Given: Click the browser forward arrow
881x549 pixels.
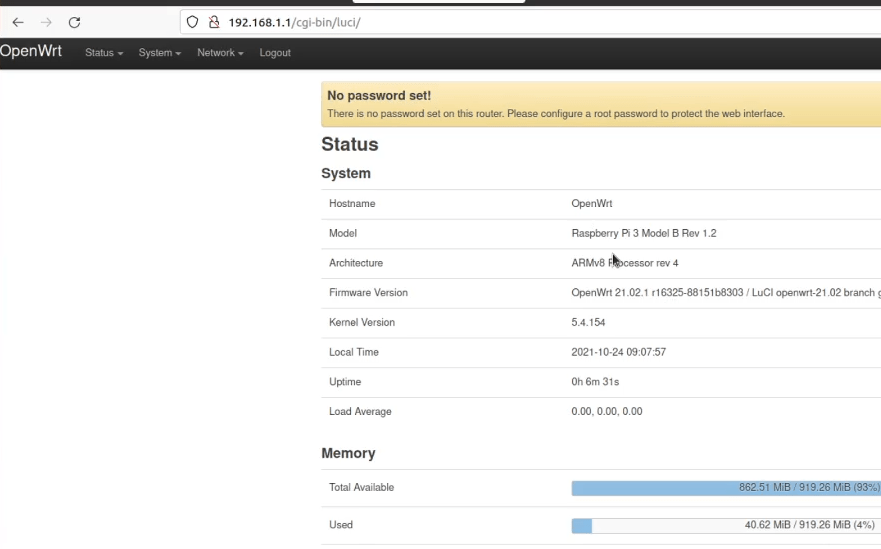Looking at the screenshot, I should [46, 22].
